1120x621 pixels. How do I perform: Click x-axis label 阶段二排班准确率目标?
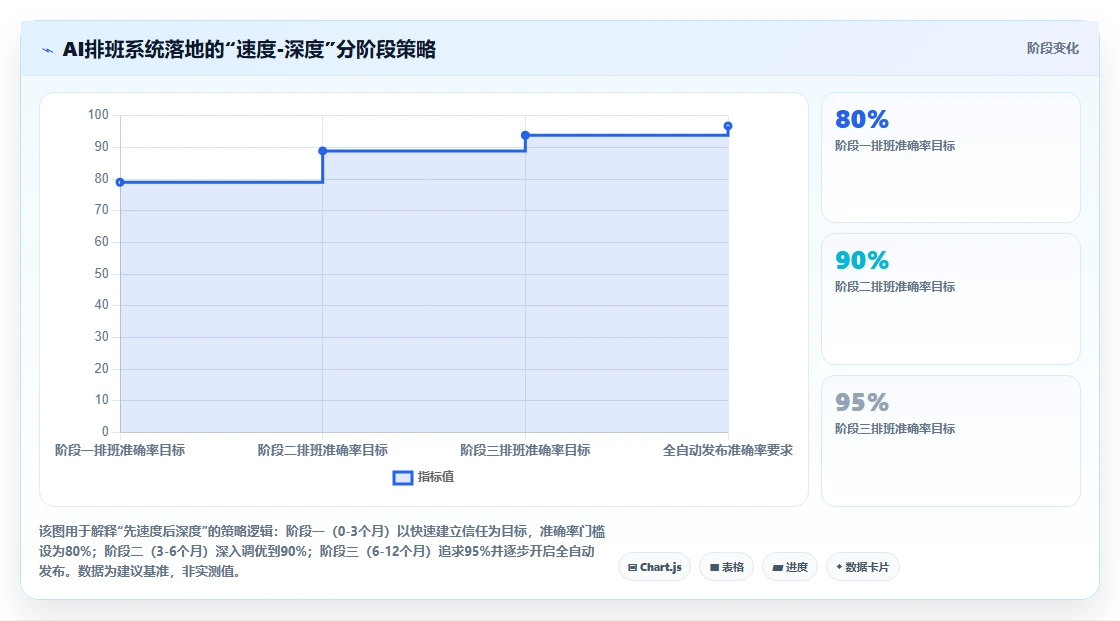[x=323, y=450]
